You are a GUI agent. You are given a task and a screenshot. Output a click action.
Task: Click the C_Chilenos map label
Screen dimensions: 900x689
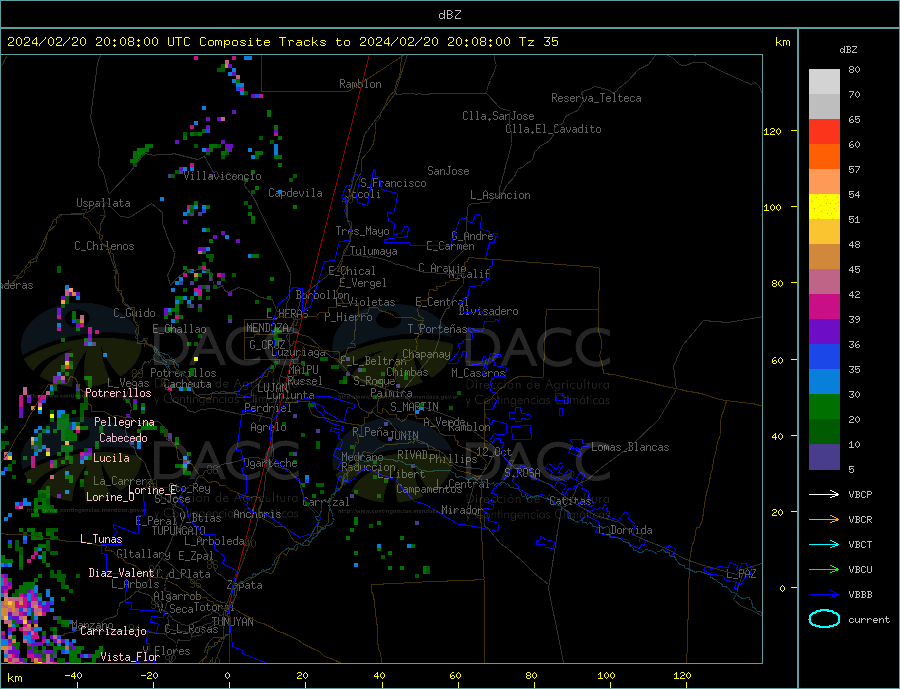click(x=104, y=246)
